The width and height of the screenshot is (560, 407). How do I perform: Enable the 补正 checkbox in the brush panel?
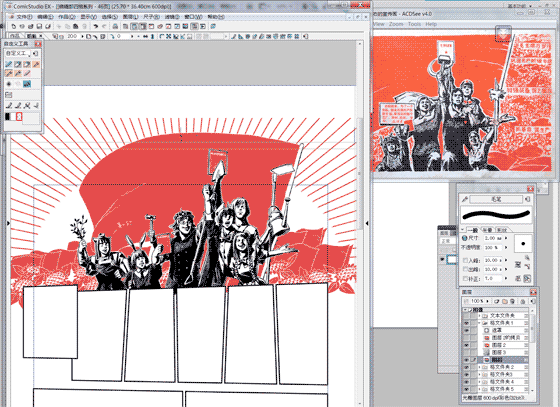465,278
